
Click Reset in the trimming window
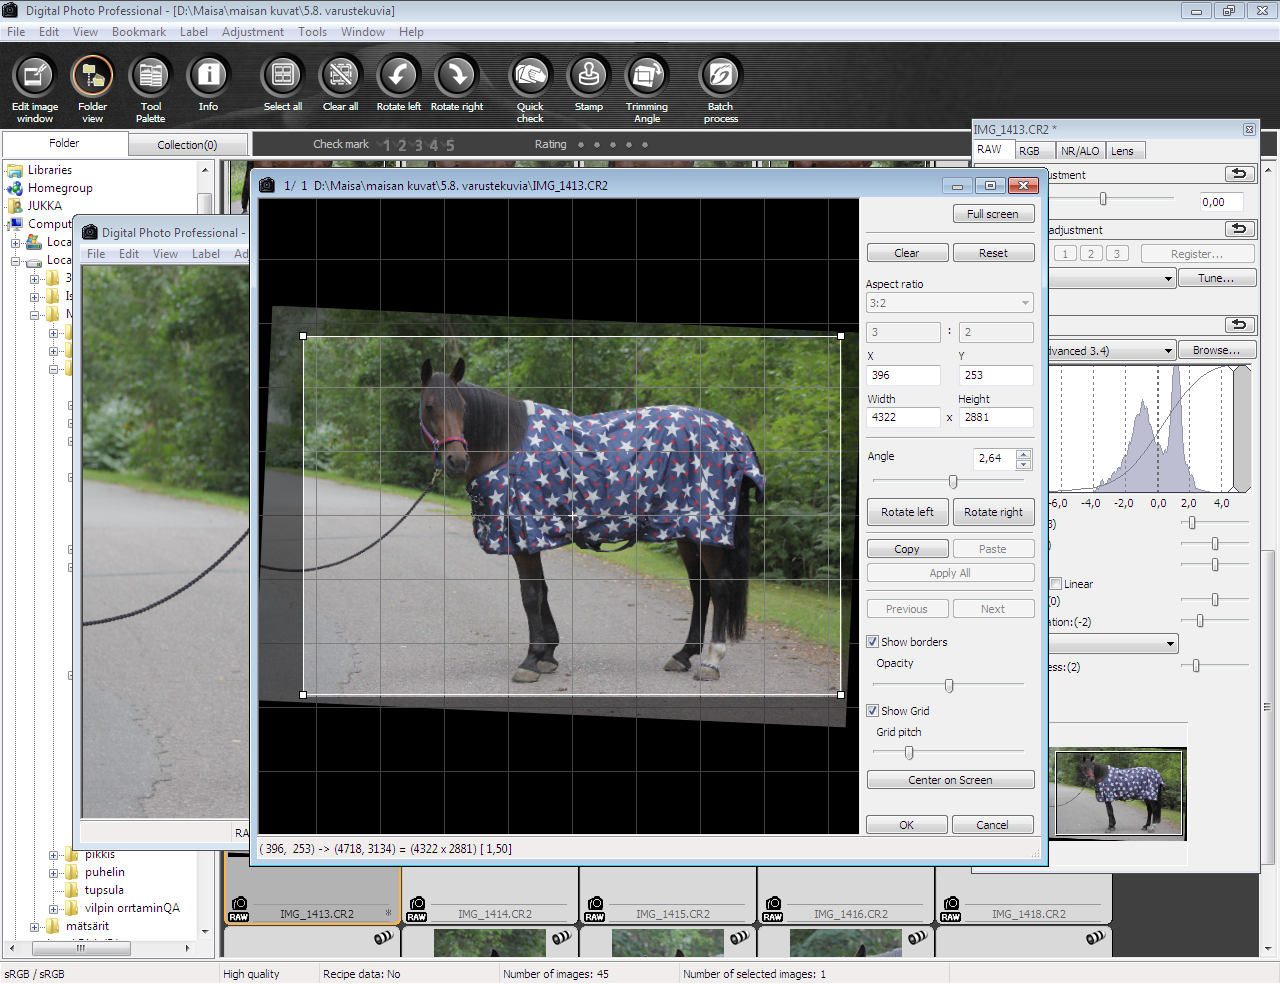coord(993,253)
